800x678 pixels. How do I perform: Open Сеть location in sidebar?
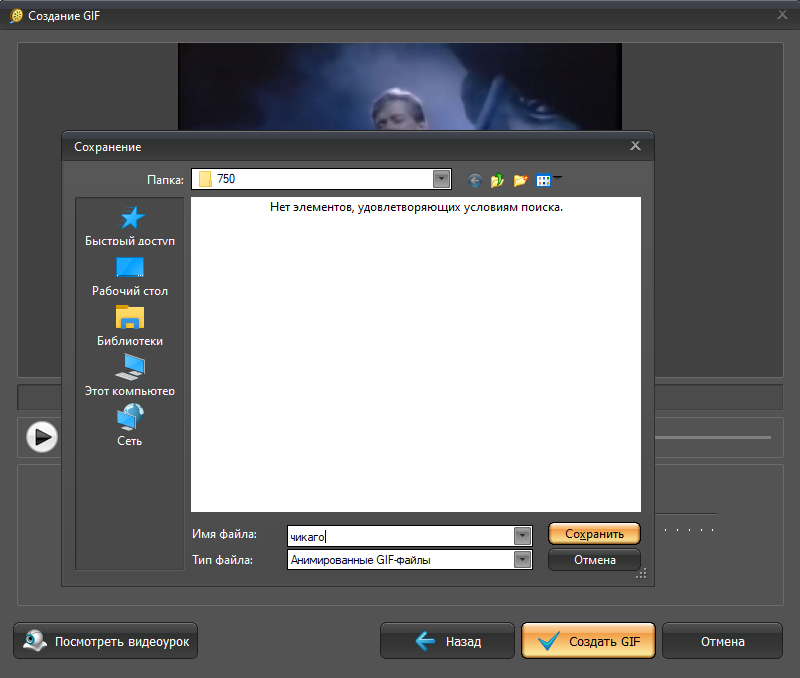(x=130, y=426)
